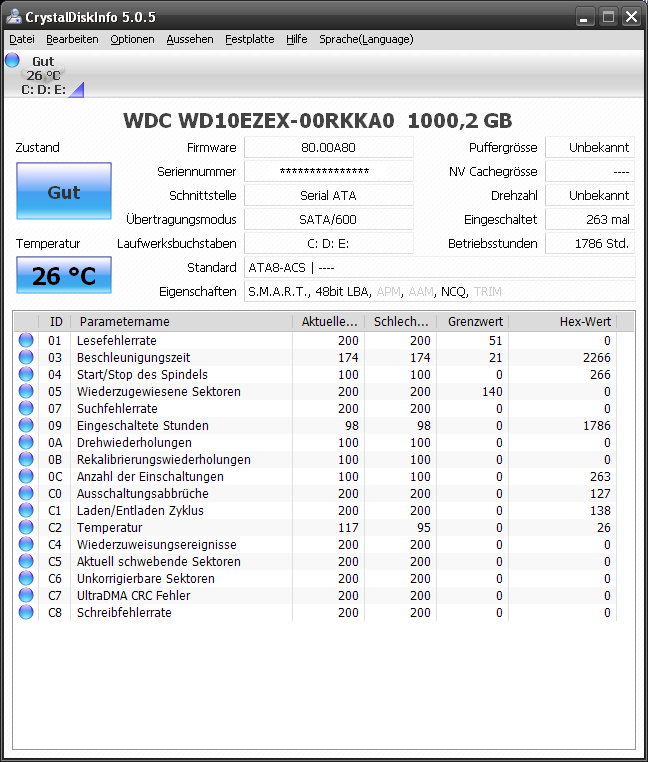Screen dimensions: 648x762
Task: Minimize the CrystalDiskInfo window
Action: click(x=584, y=17)
